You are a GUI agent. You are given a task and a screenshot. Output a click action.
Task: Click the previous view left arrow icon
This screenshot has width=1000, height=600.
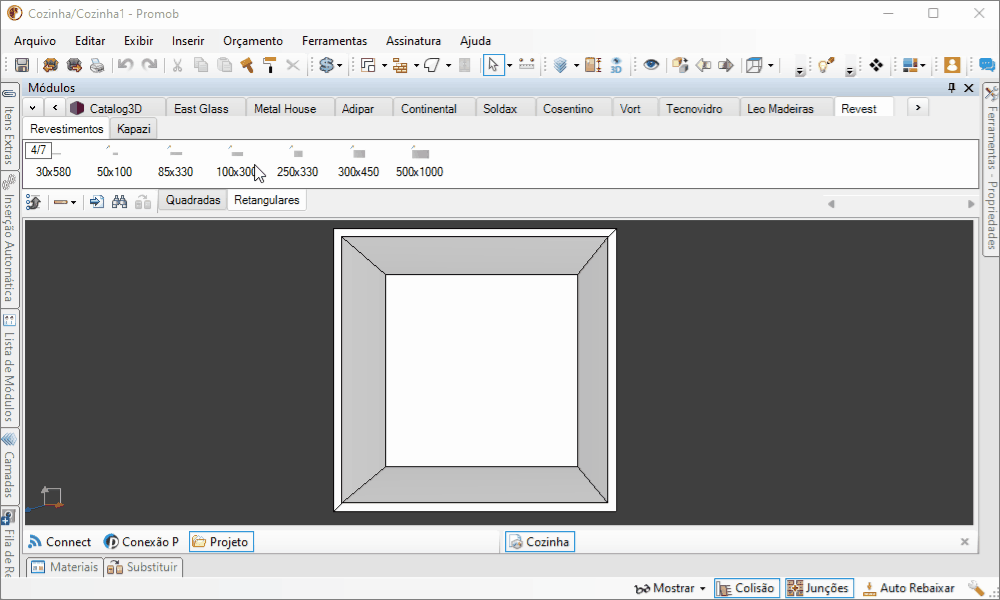[x=703, y=65]
